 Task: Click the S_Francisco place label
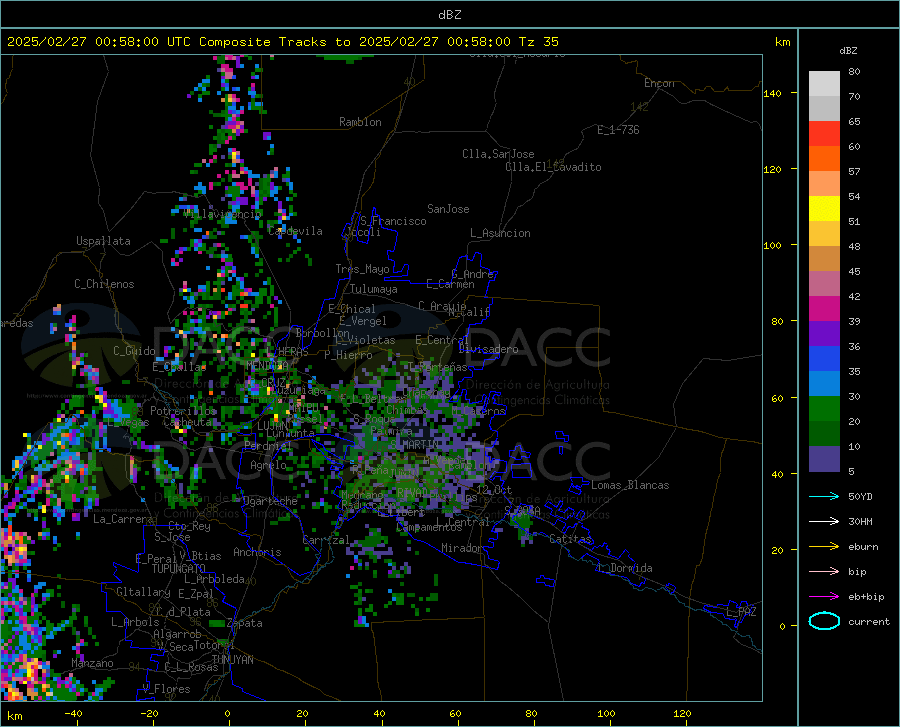point(393,221)
